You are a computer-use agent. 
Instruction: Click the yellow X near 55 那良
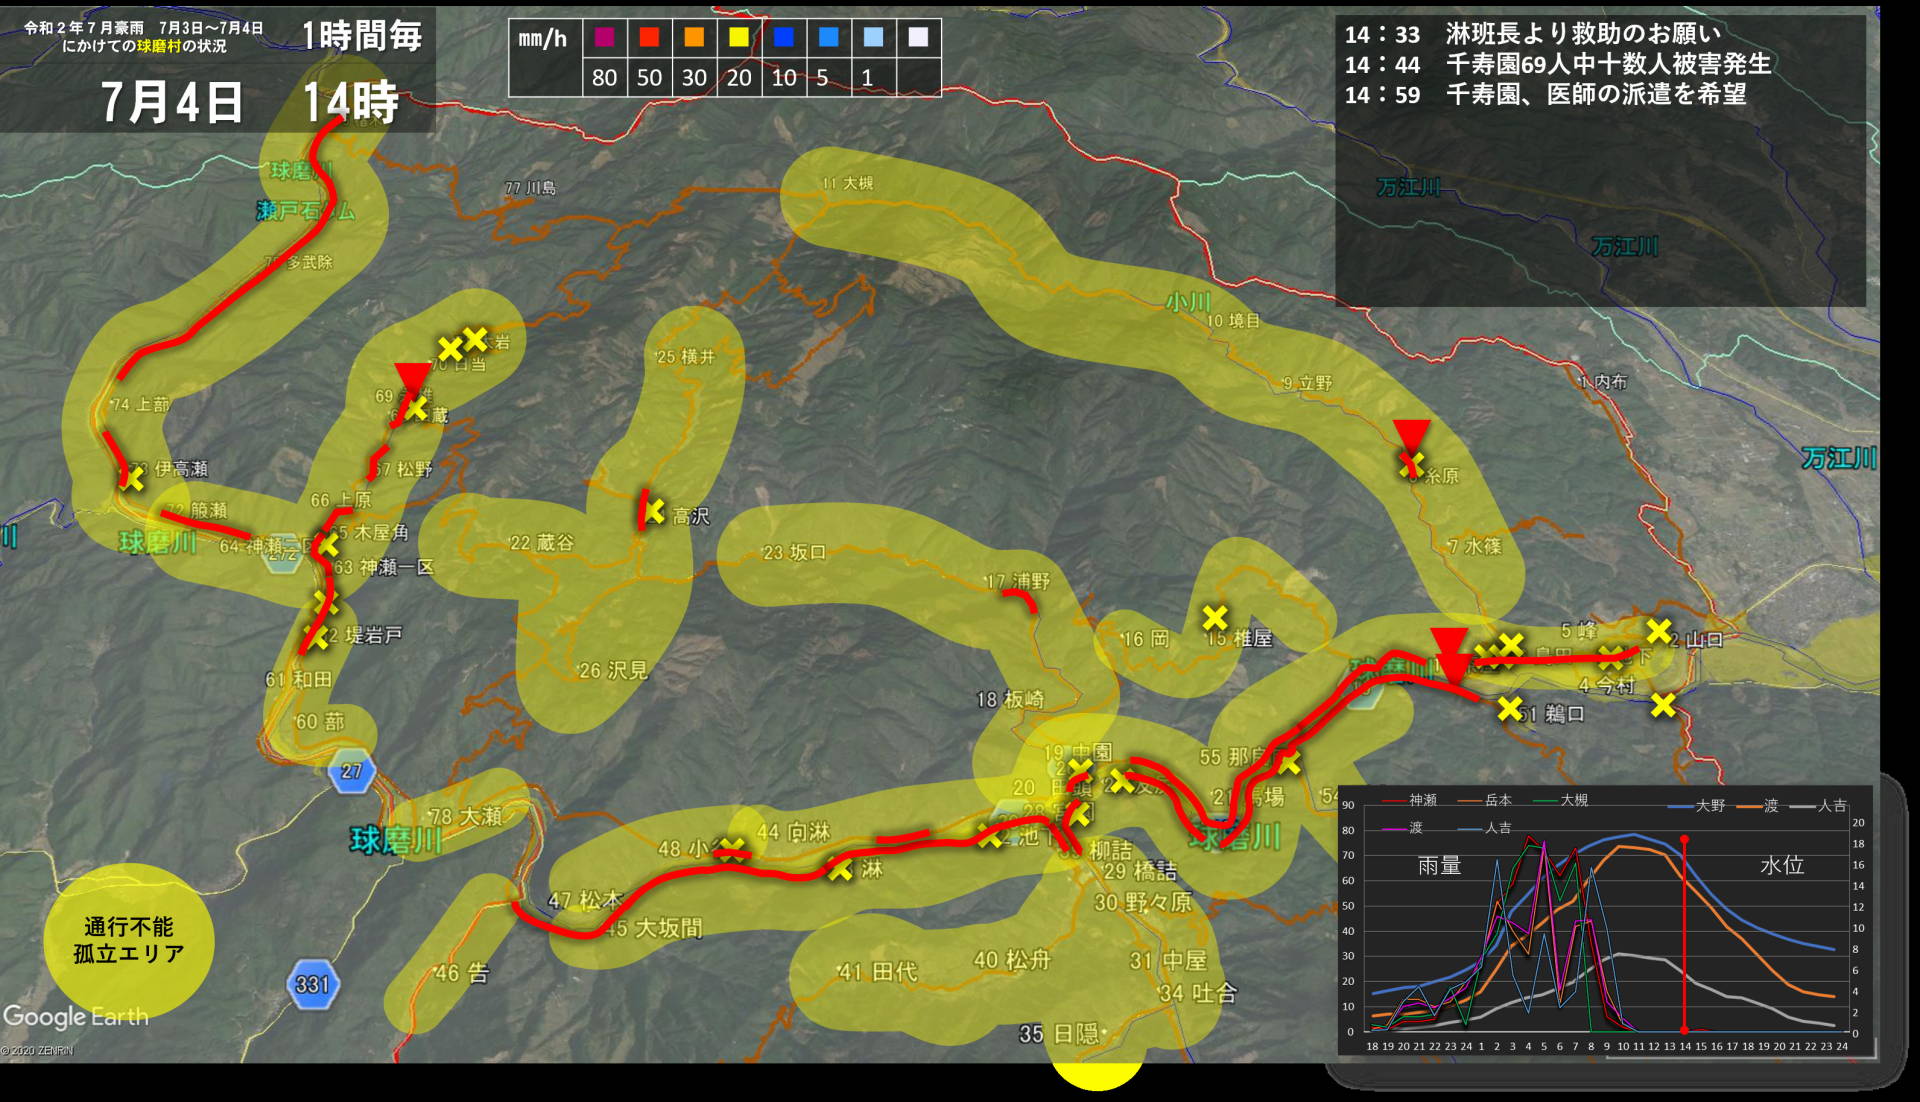pyautogui.click(x=1289, y=764)
